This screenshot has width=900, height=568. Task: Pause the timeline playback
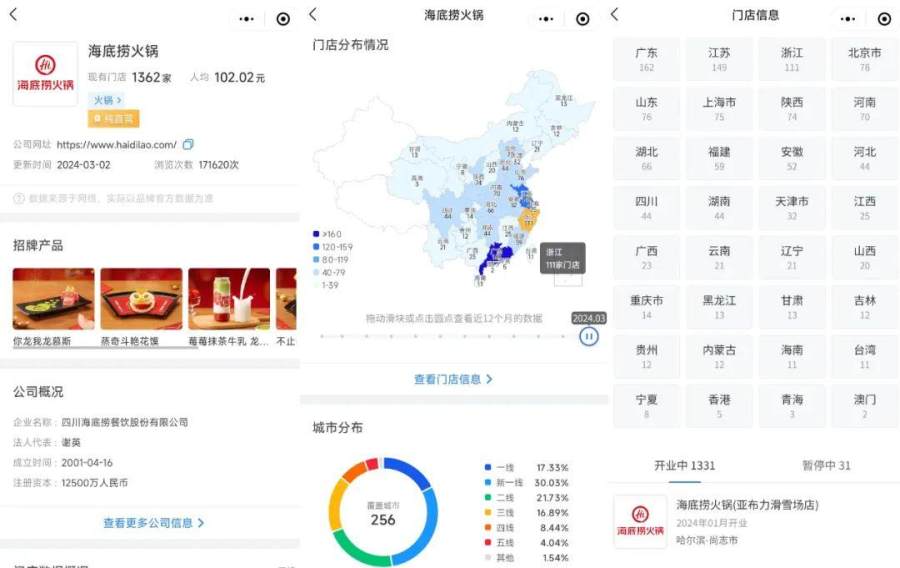(x=589, y=337)
